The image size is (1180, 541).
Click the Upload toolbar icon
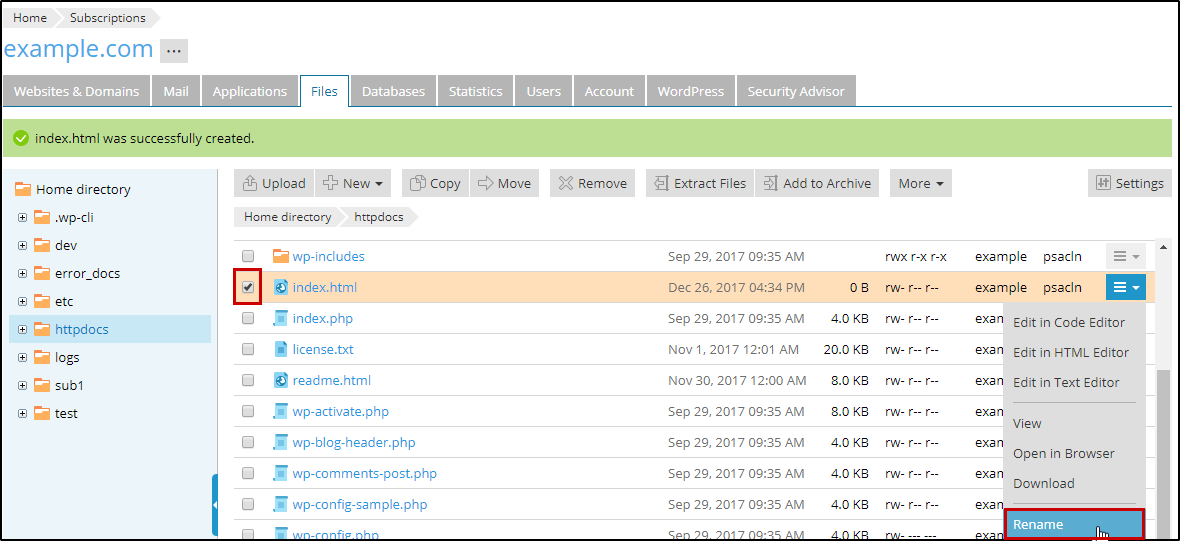pyautogui.click(x=250, y=183)
